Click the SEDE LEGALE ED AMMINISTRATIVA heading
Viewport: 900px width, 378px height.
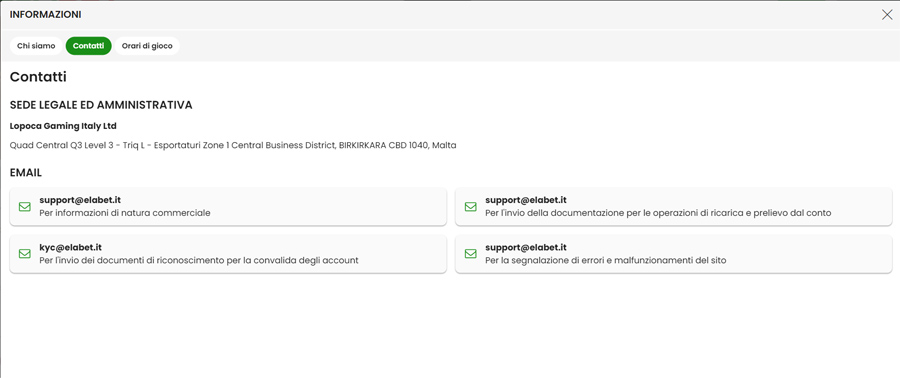(101, 105)
